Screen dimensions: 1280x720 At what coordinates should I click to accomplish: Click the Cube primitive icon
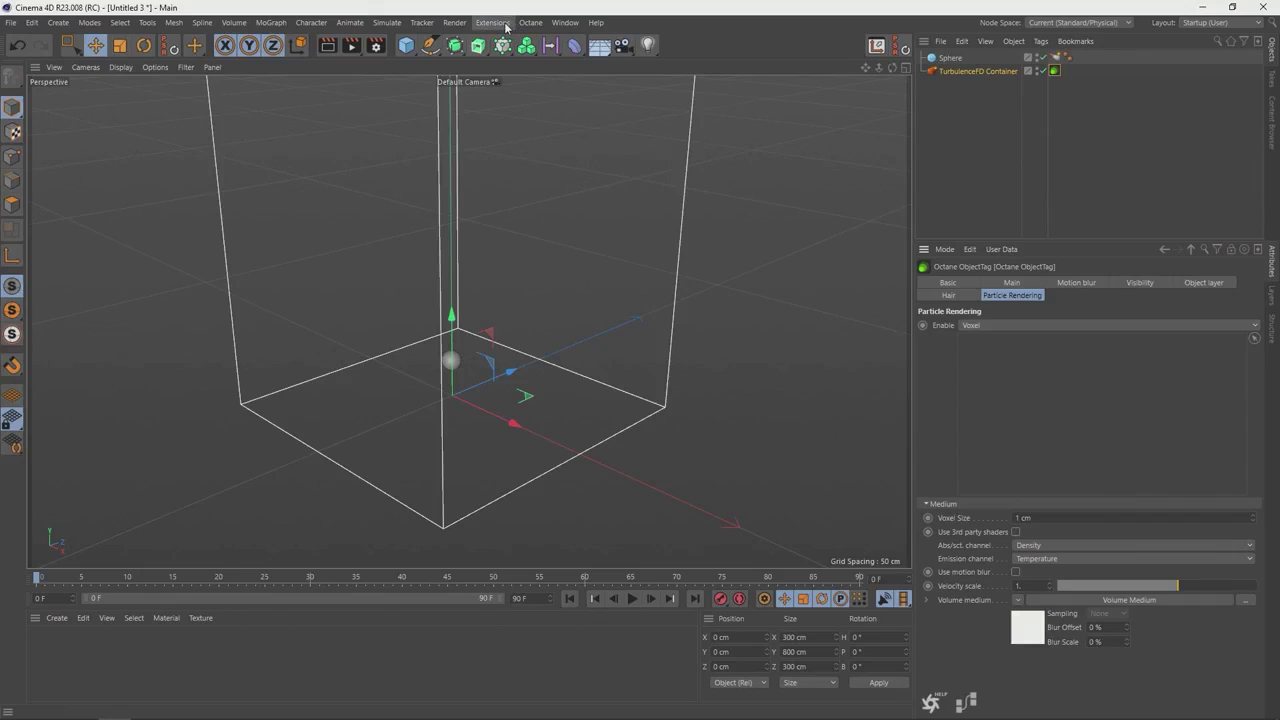pyautogui.click(x=406, y=45)
